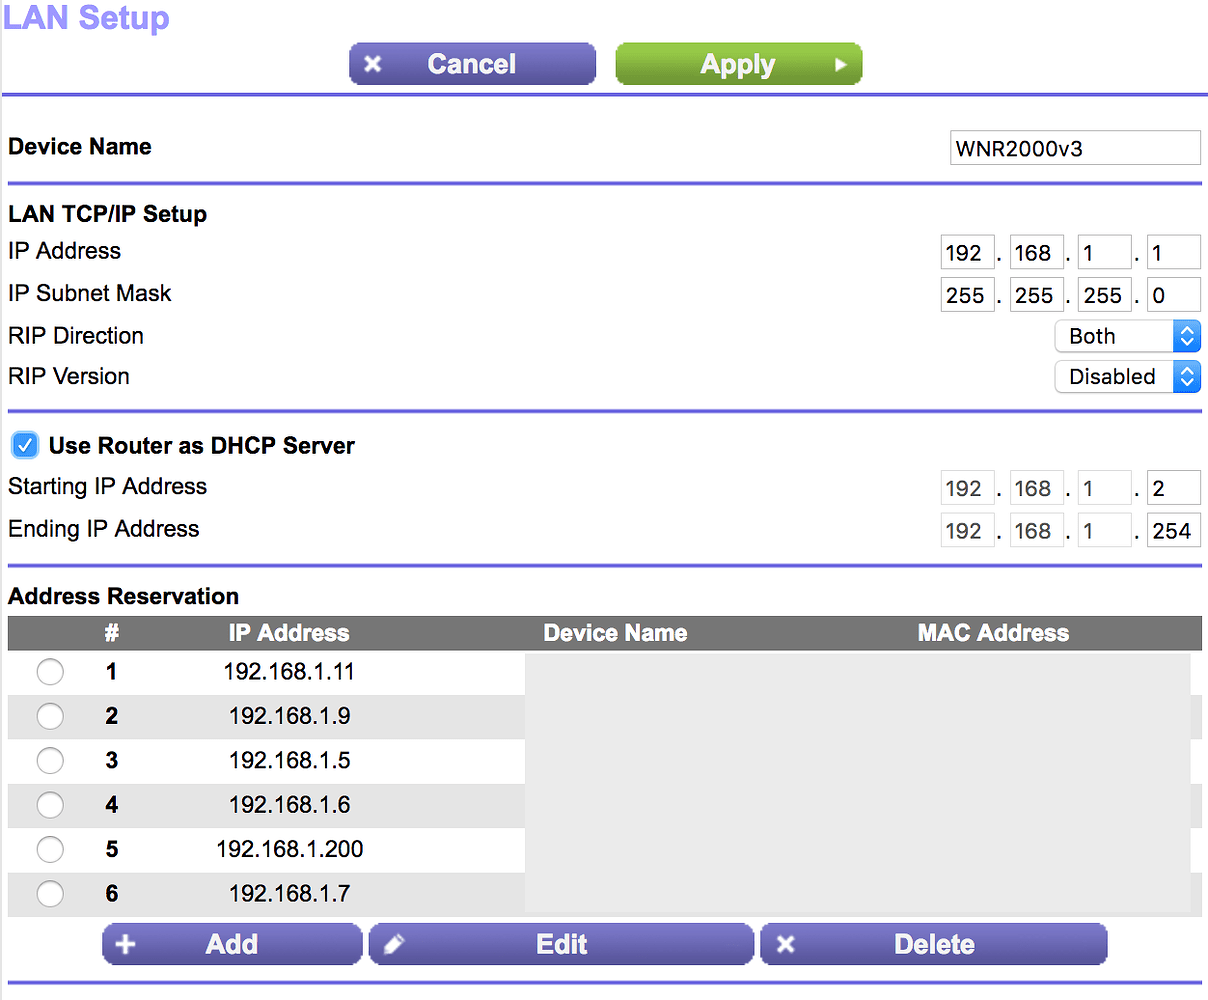
Task: Edit the last octet of Starting IP Address
Action: pos(1173,487)
